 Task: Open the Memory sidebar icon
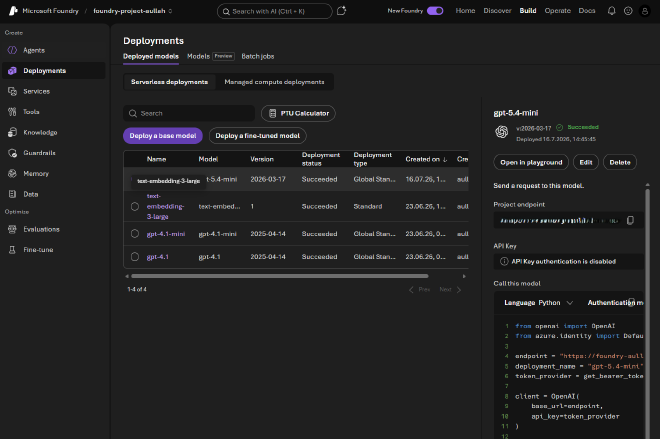(x=12, y=173)
